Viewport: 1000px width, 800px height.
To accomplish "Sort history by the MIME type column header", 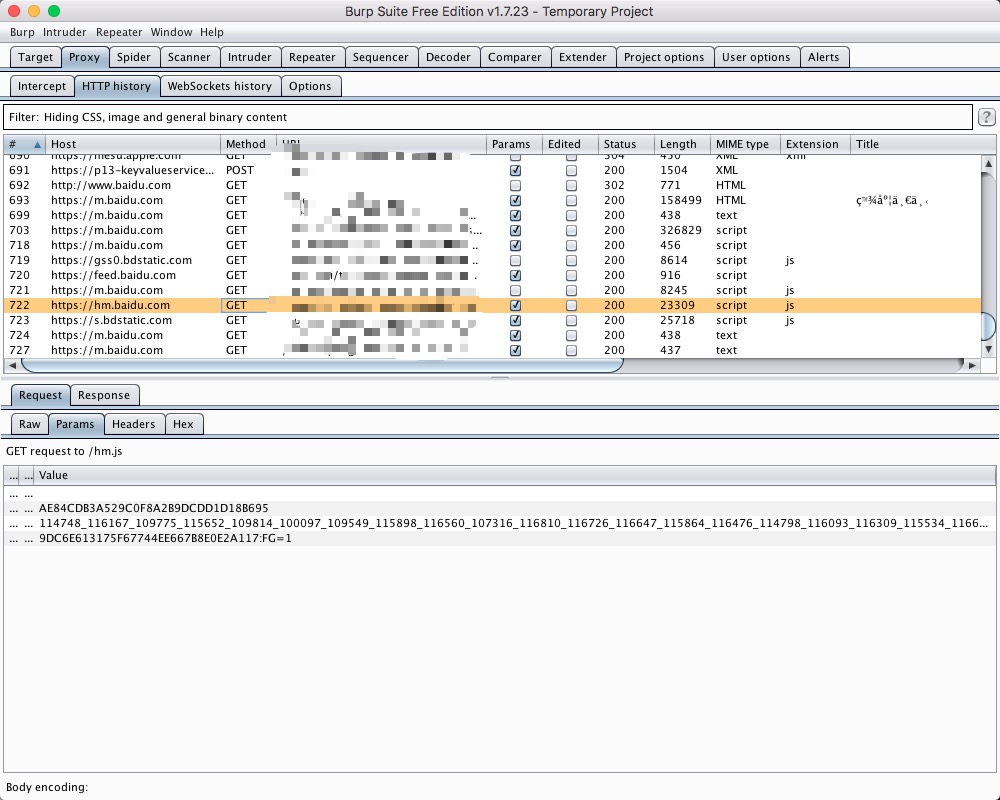I will (x=742, y=144).
